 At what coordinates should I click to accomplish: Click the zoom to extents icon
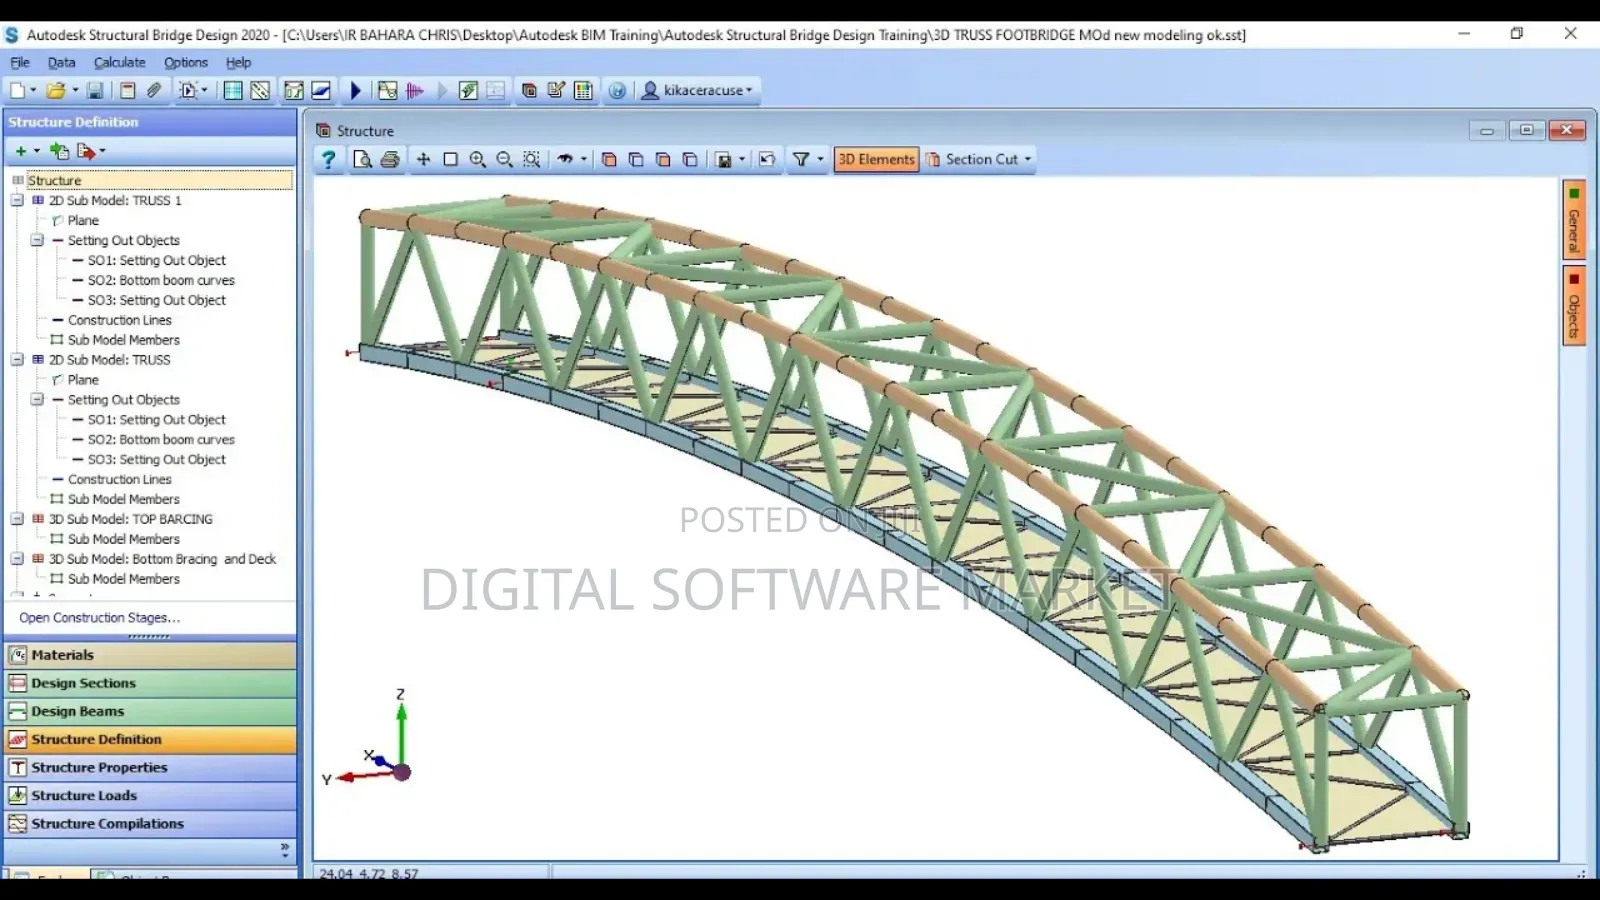tap(532, 159)
